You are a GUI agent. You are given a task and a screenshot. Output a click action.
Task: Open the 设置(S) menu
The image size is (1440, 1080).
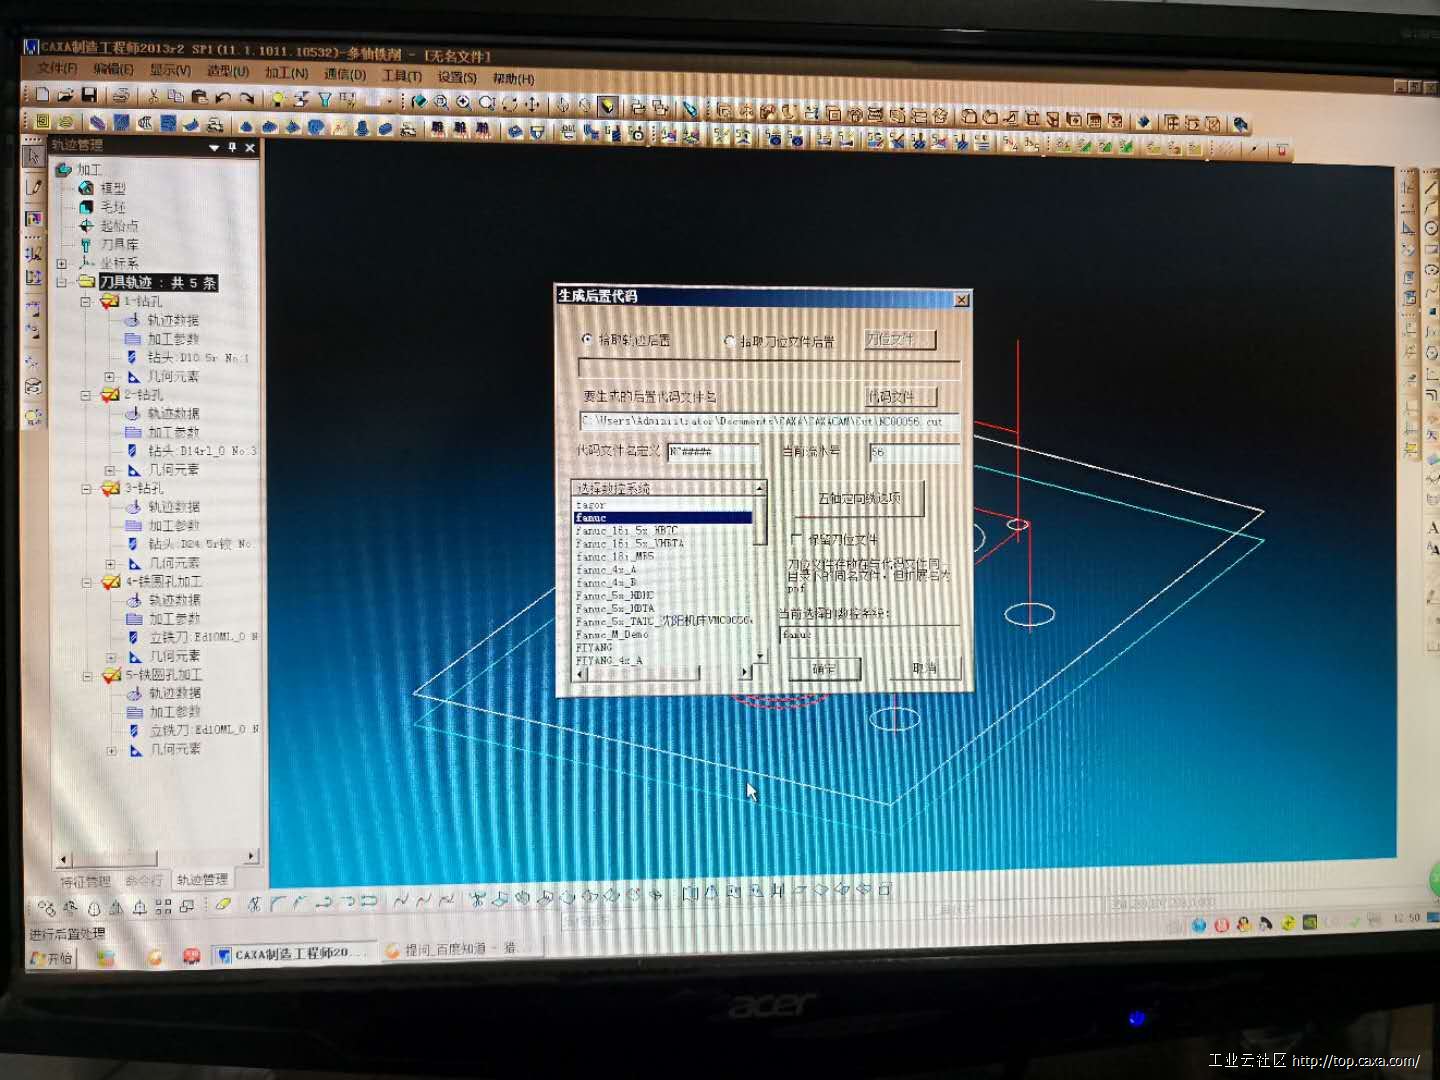pyautogui.click(x=456, y=77)
